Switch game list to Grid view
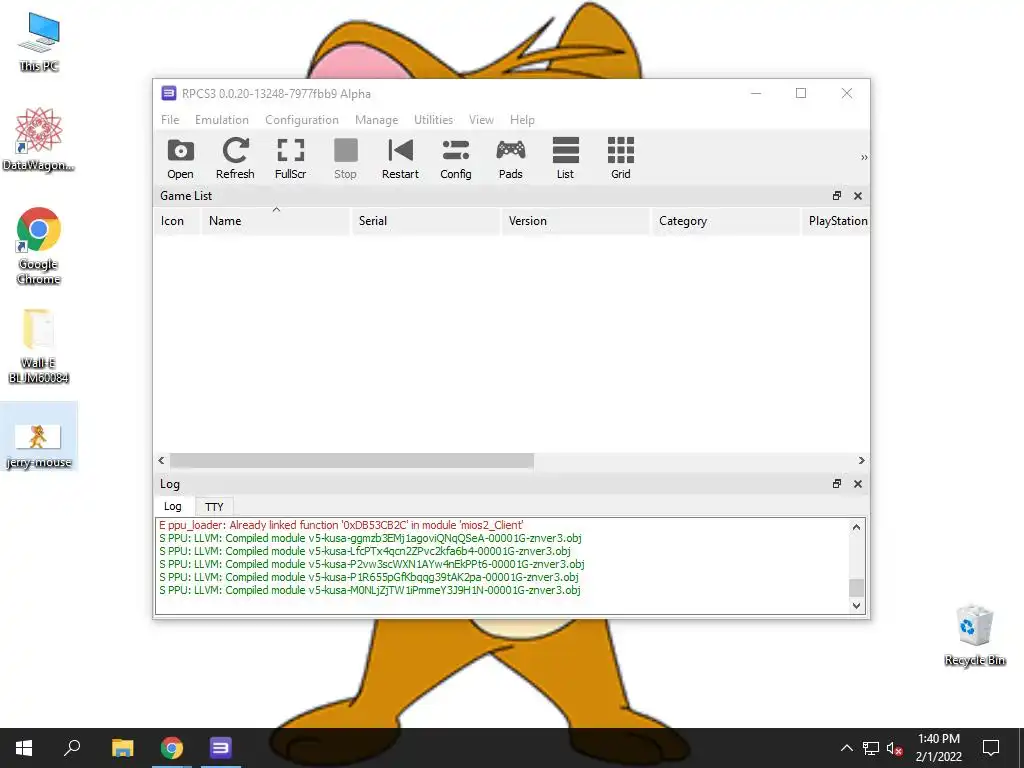This screenshot has width=1024, height=768. tap(621, 157)
